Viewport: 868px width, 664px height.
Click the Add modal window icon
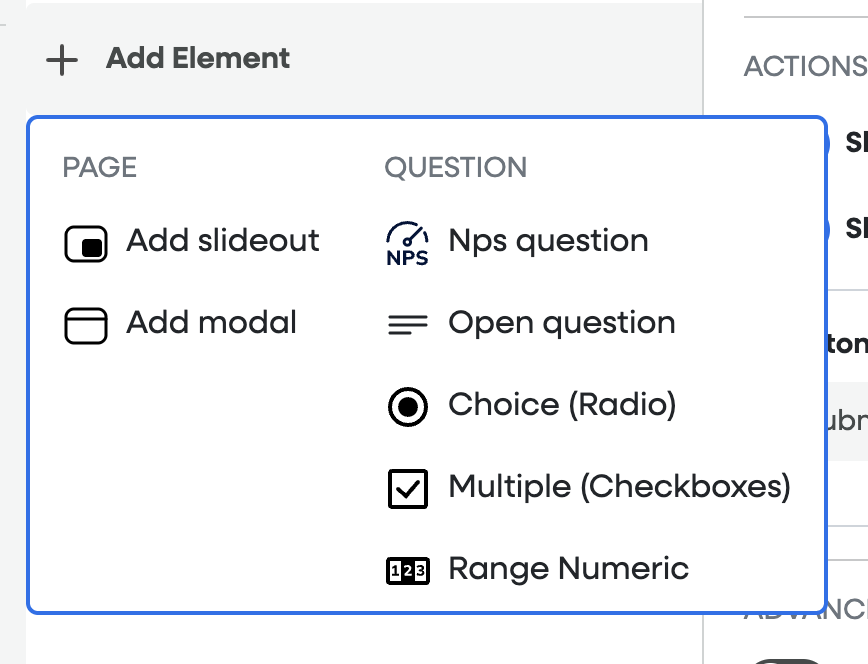click(86, 326)
